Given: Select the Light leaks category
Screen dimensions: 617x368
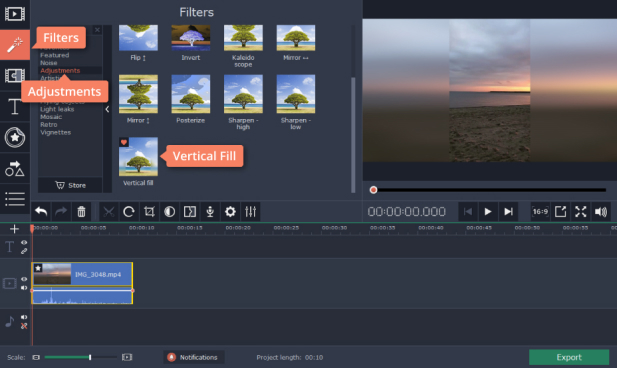Looking at the screenshot, I should tap(57, 109).
